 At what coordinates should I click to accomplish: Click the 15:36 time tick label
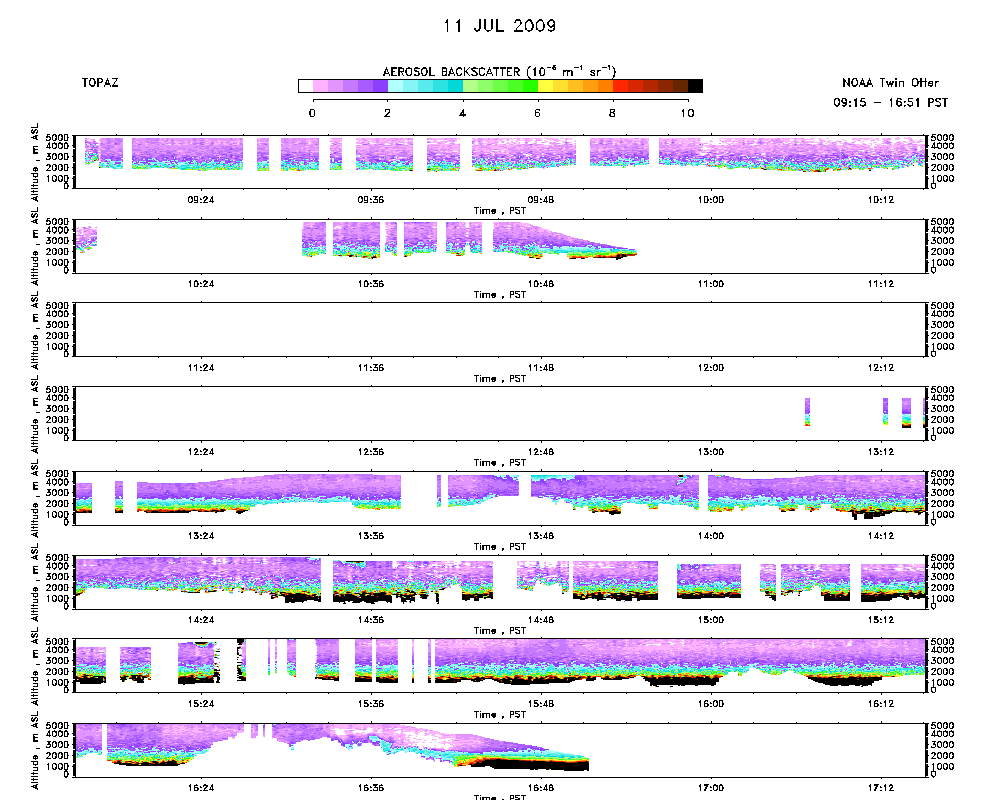pyautogui.click(x=371, y=704)
